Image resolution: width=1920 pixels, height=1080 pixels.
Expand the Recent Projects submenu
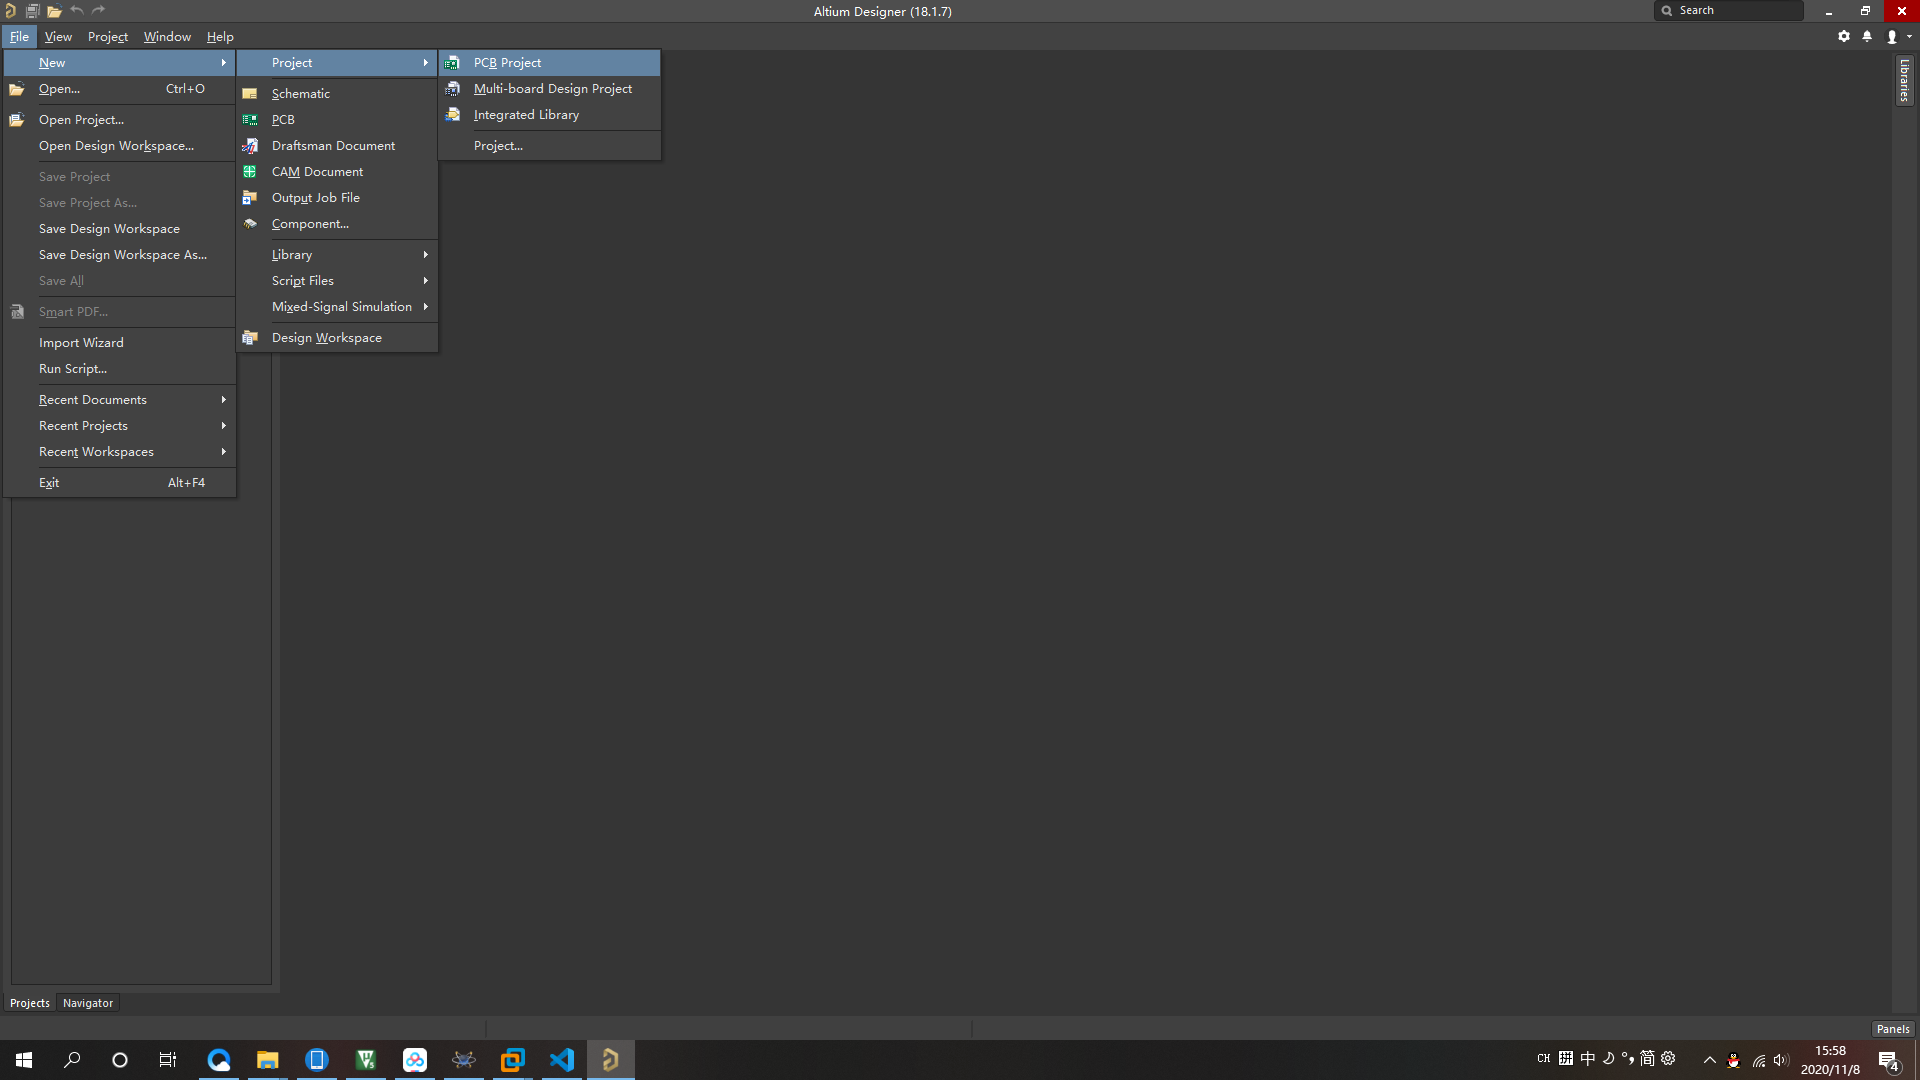click(120, 426)
